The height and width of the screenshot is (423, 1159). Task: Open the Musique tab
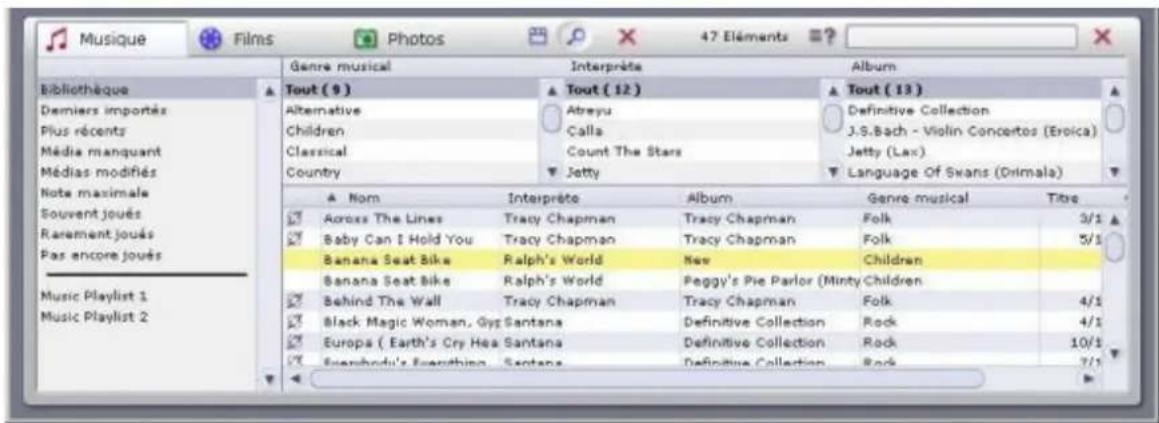tap(112, 38)
